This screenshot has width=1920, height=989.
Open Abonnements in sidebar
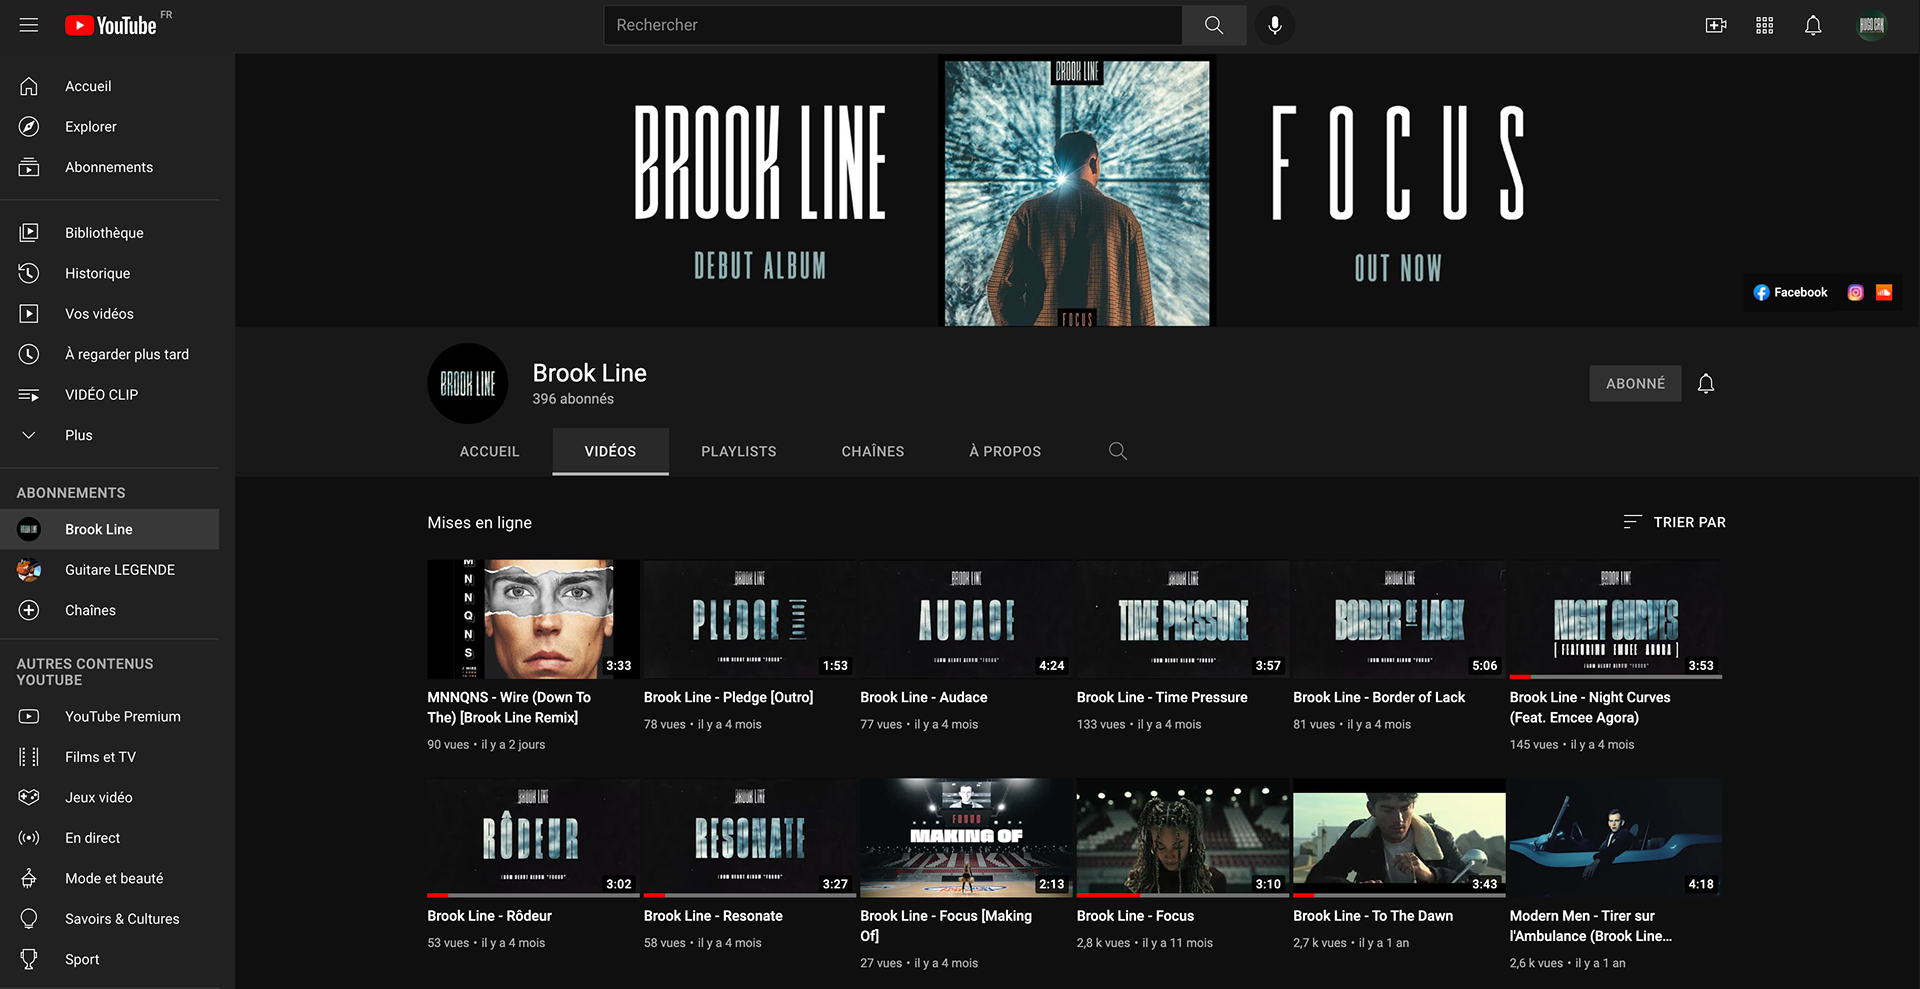click(110, 167)
